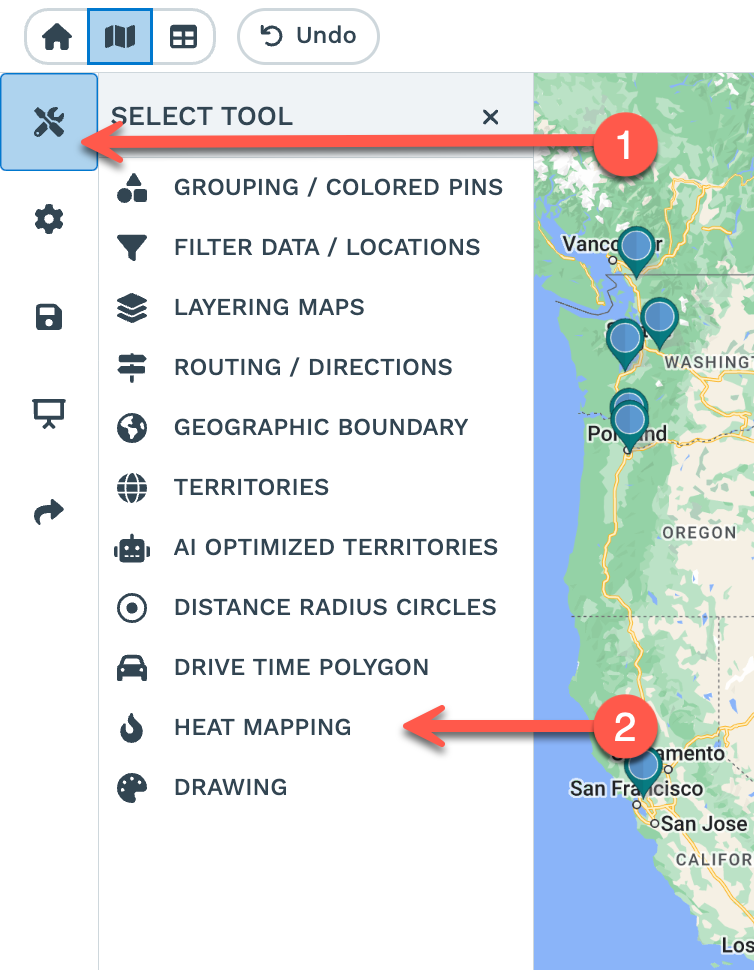This screenshot has height=970, width=754.
Task: Open settings gear in sidebar
Action: tap(49, 219)
